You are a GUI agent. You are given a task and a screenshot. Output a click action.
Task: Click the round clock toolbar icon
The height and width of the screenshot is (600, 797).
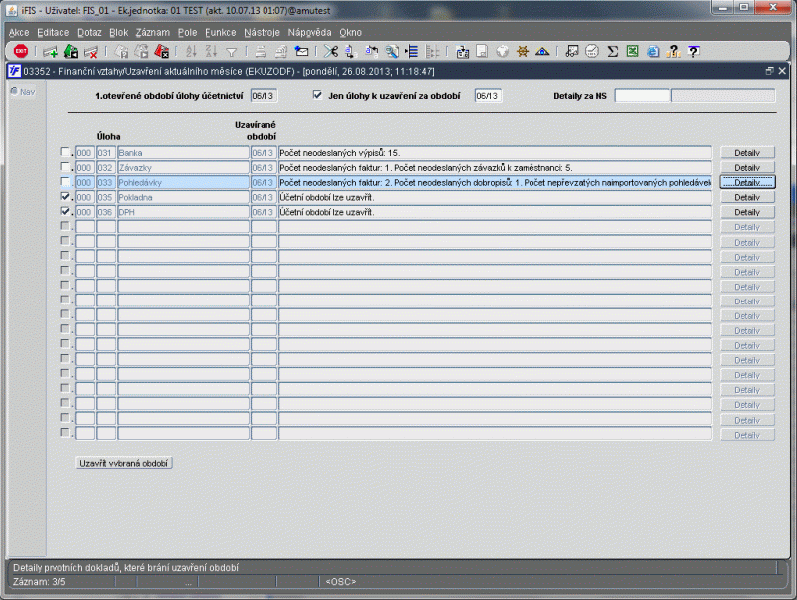592,51
